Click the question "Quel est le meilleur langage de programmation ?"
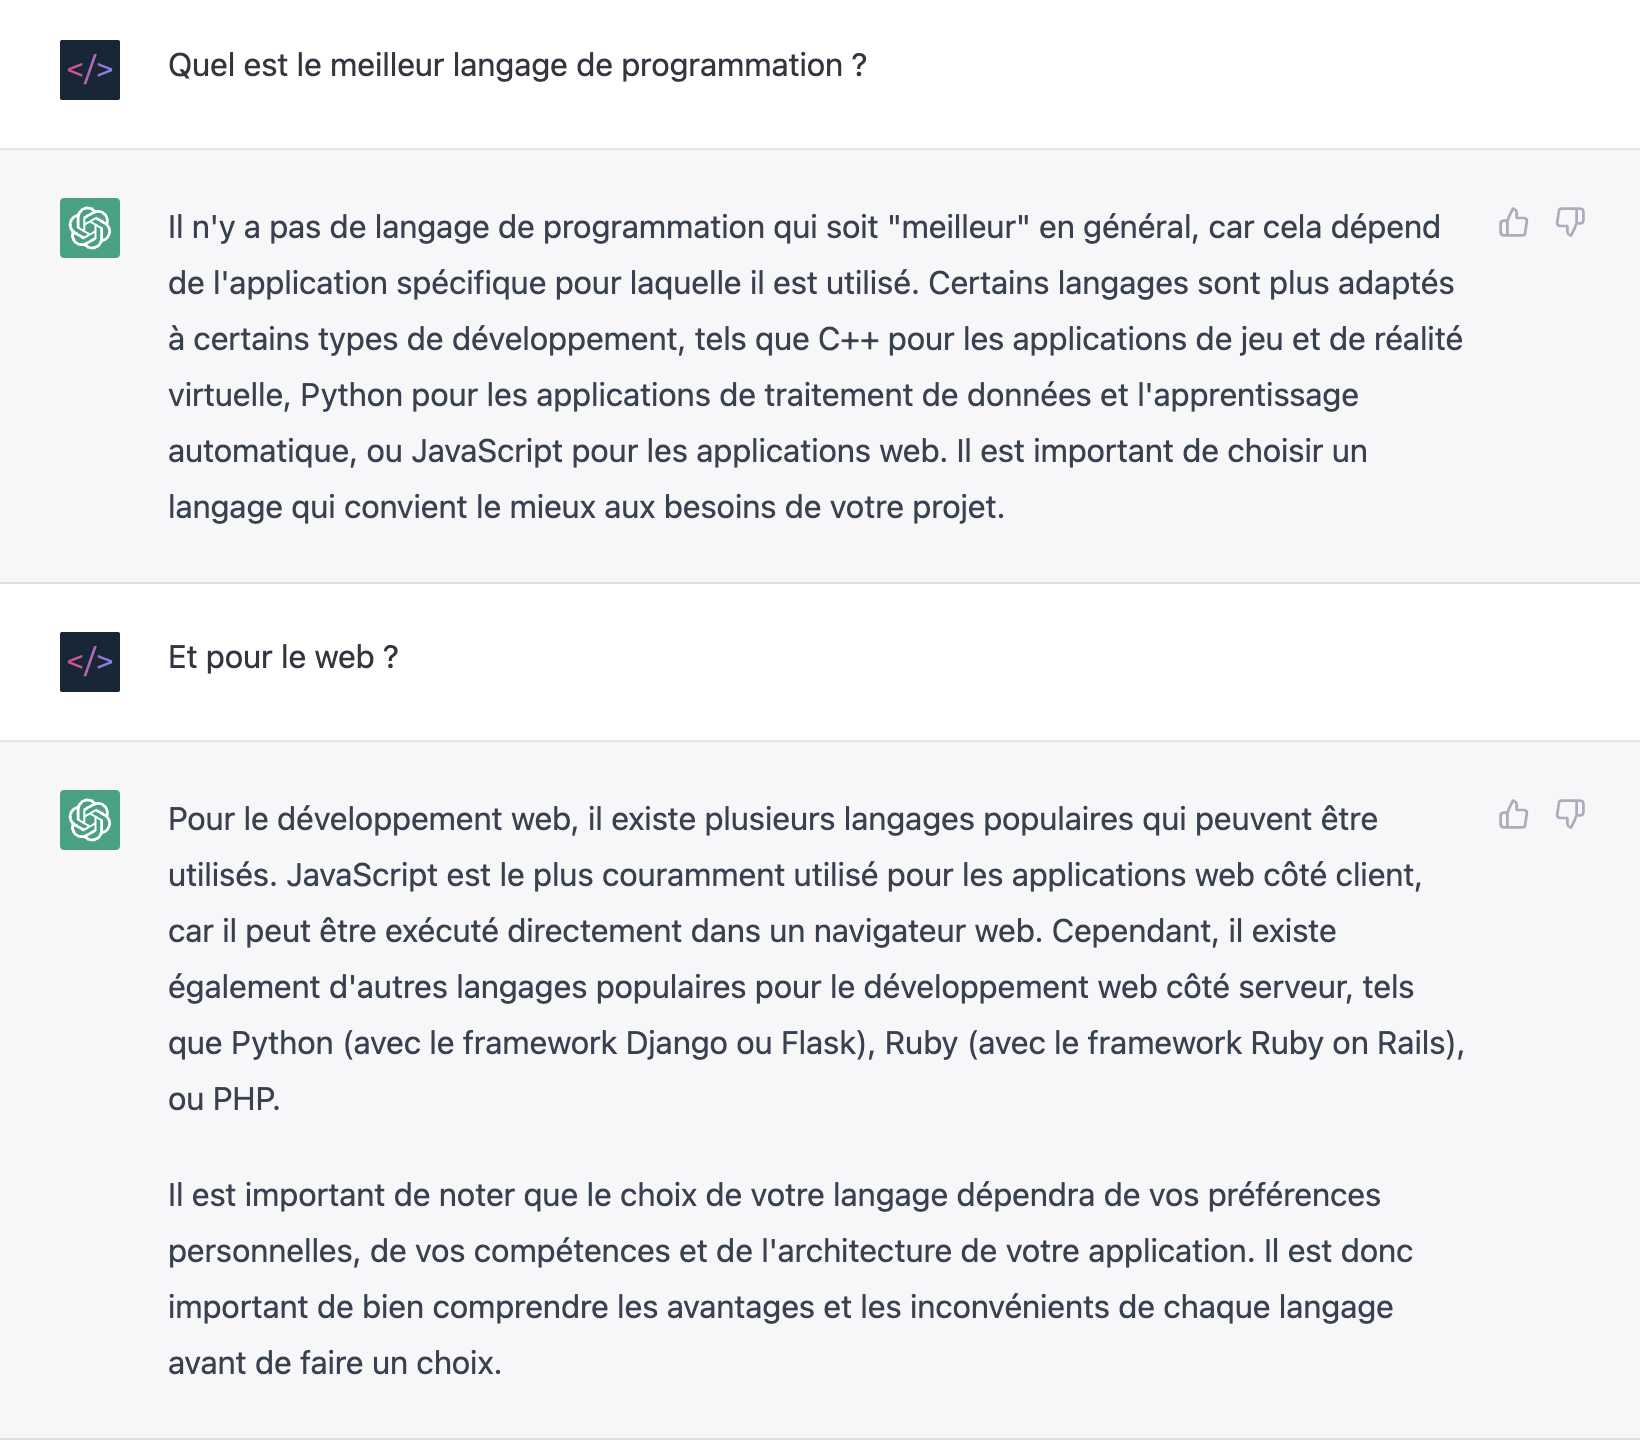Screen dimensions: 1640x1440 [x=517, y=67]
